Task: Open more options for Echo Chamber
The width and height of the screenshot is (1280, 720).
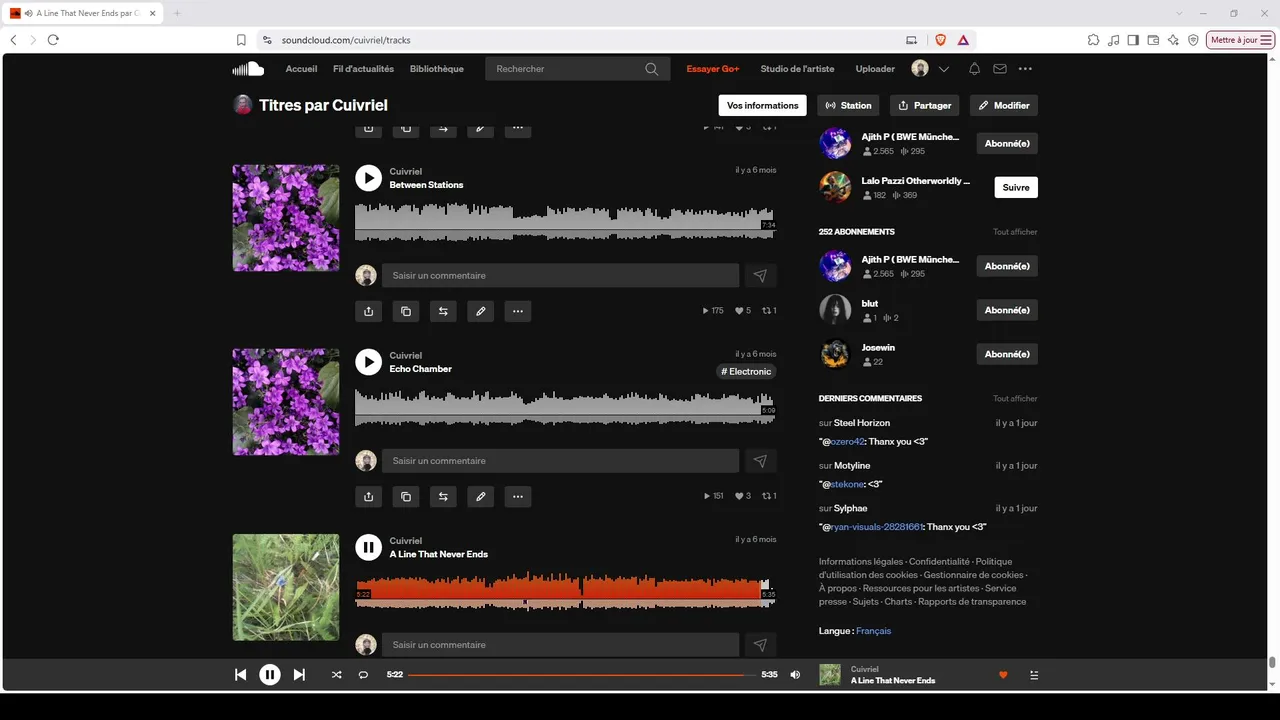Action: pyautogui.click(x=518, y=496)
